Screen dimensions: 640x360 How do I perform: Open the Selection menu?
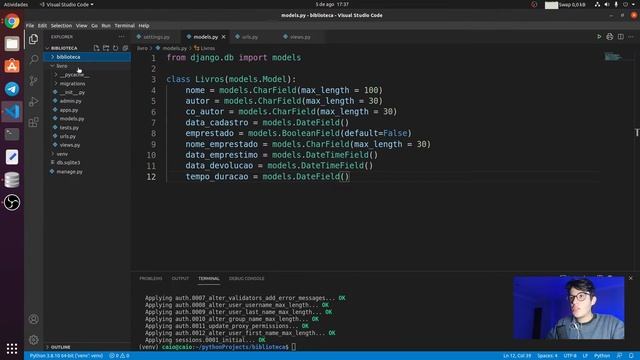click(x=61, y=26)
